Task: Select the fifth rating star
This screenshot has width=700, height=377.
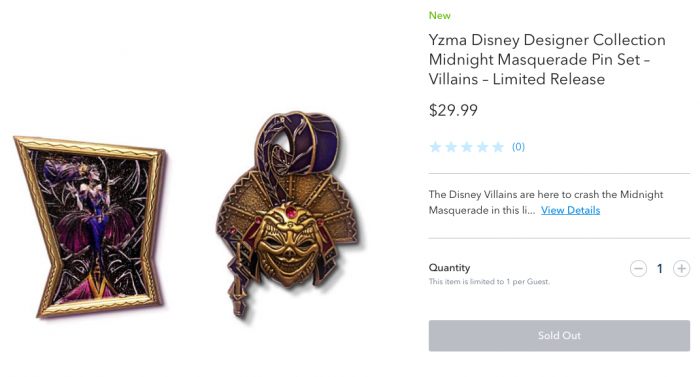Action: coord(498,147)
